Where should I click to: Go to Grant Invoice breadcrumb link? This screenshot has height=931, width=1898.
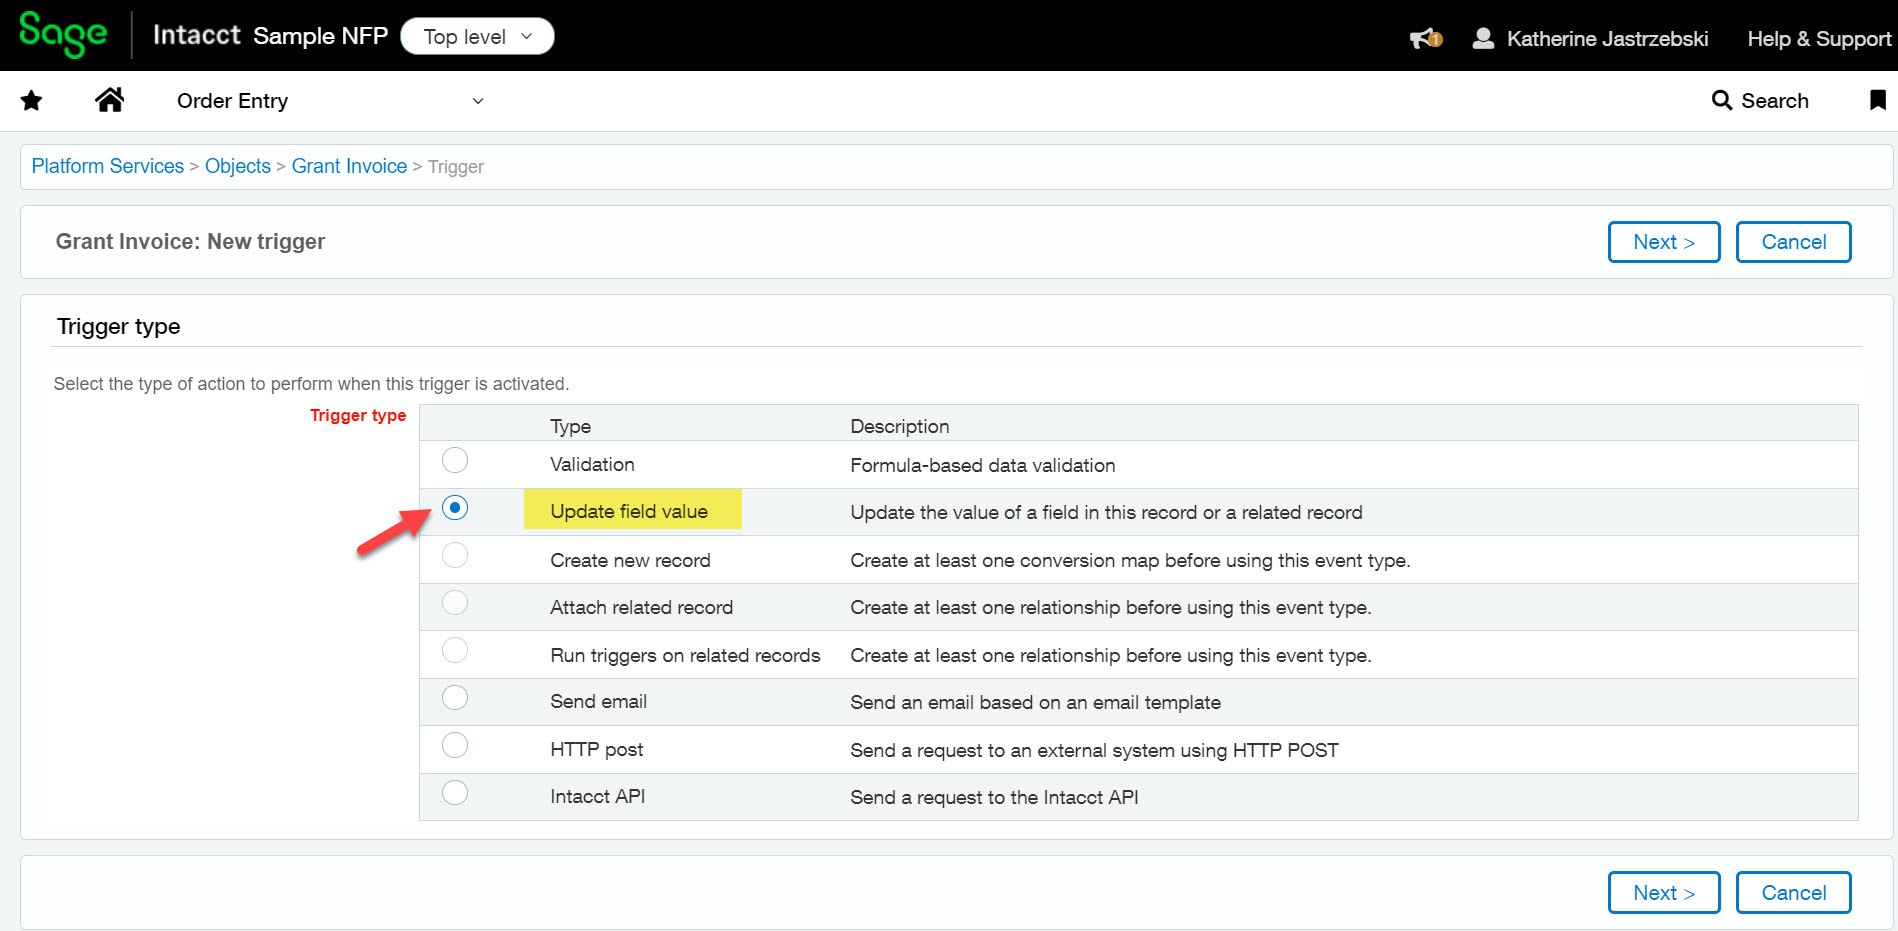point(349,166)
